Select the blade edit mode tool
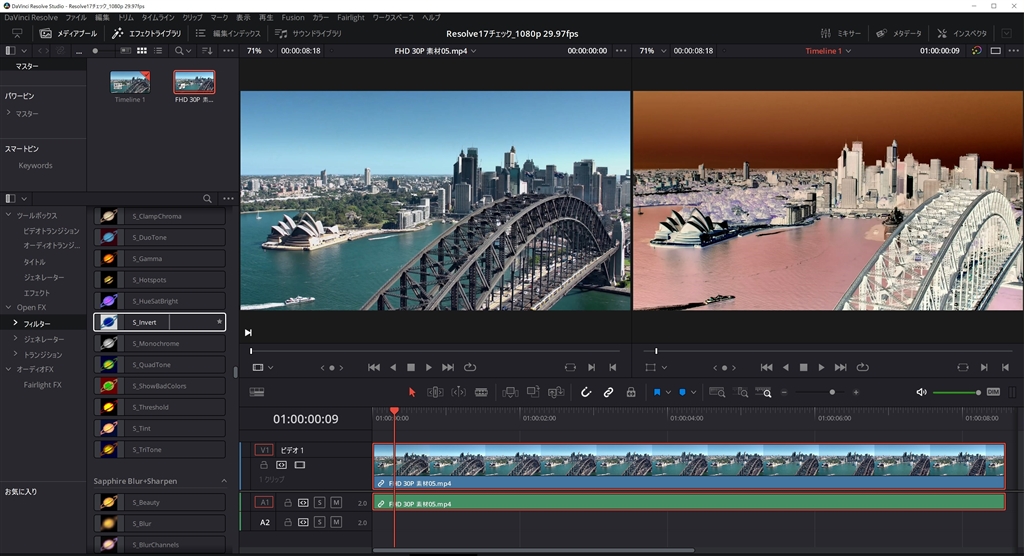The image size is (1024, 556). [481, 392]
